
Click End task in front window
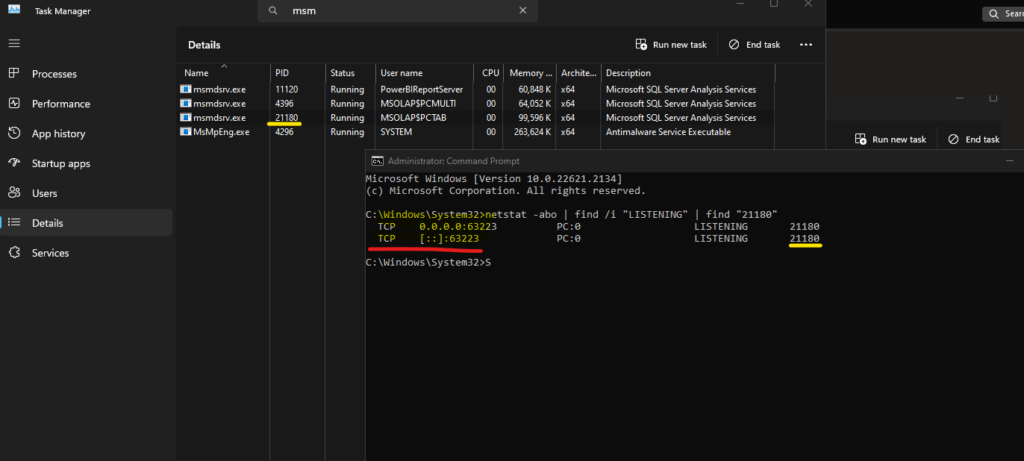[754, 44]
